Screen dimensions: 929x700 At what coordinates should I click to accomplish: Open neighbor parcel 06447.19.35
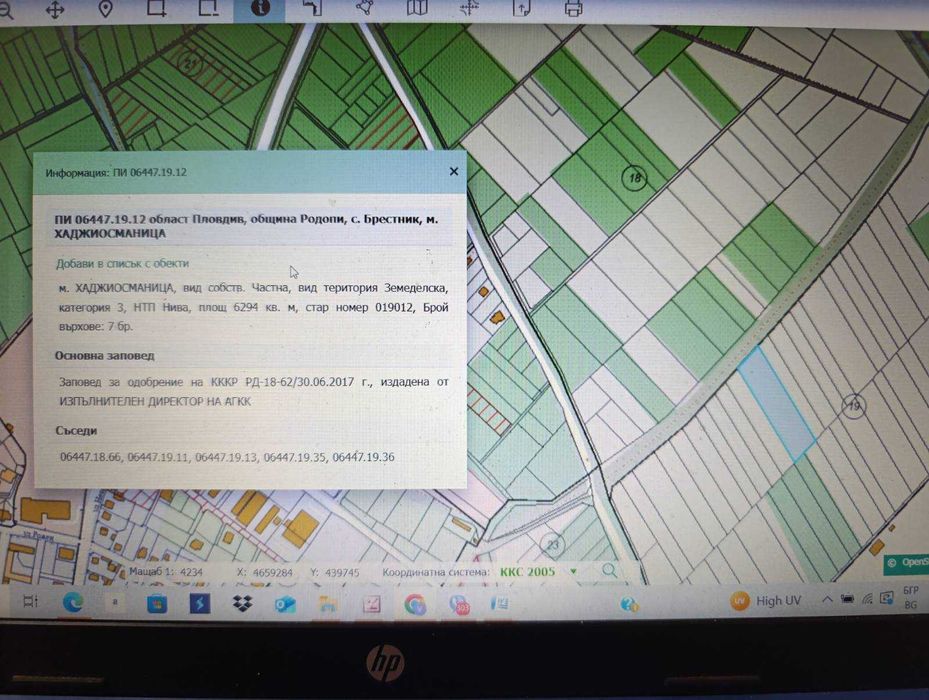pyautogui.click(x=295, y=457)
